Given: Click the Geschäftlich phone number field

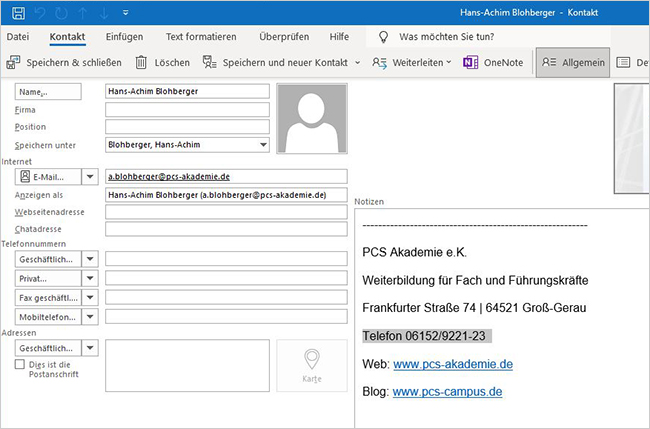Looking at the screenshot, I should click(226, 259).
